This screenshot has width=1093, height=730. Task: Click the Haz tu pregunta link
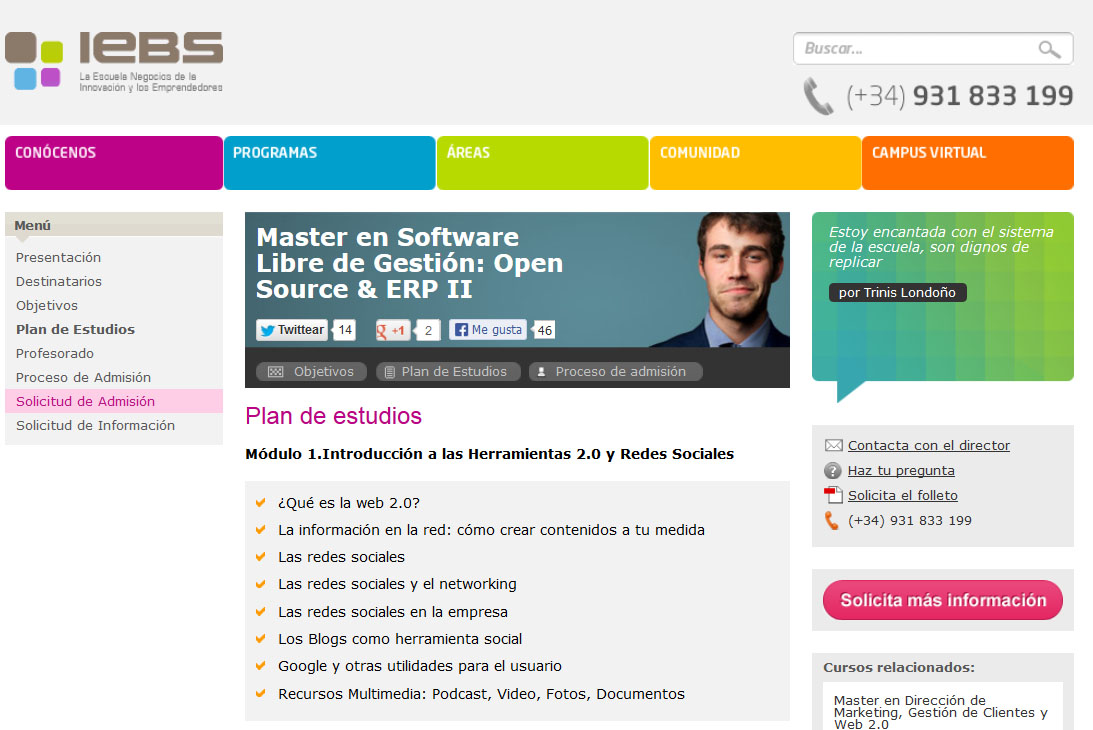pos(901,471)
